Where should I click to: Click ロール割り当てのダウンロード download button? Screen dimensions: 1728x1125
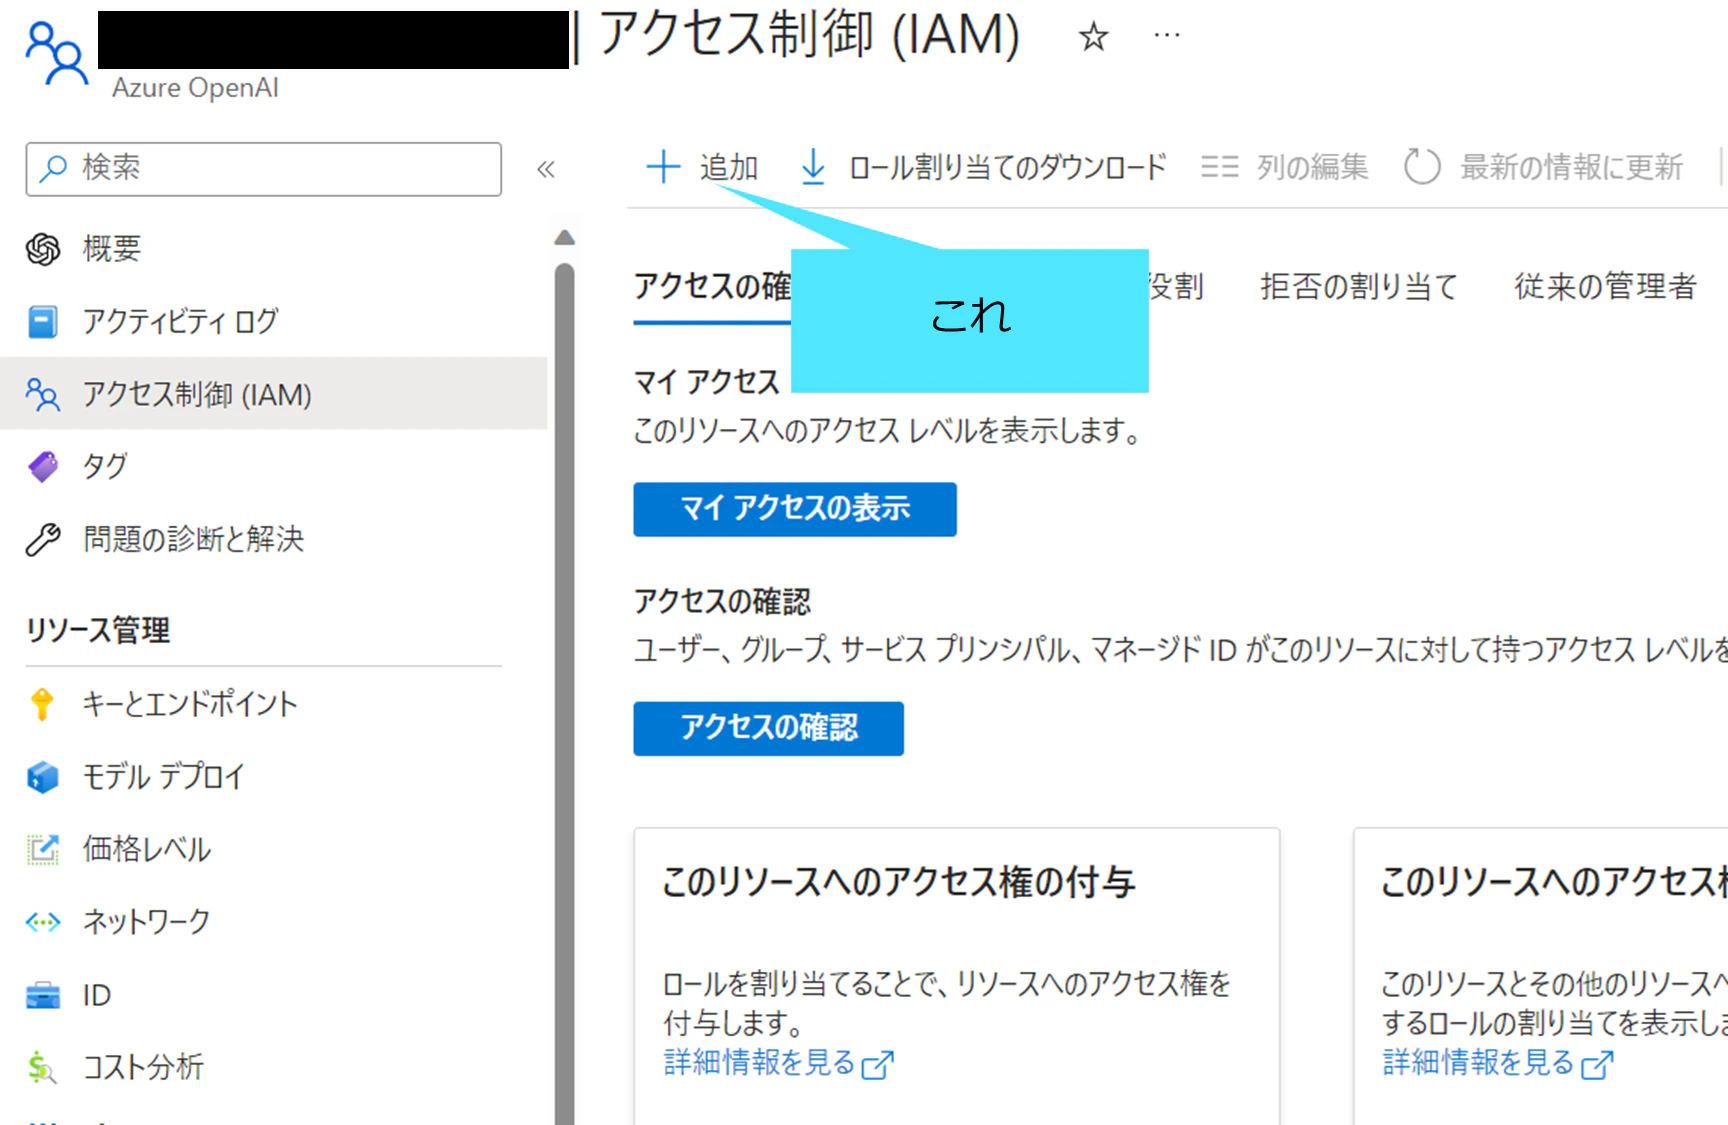click(983, 167)
